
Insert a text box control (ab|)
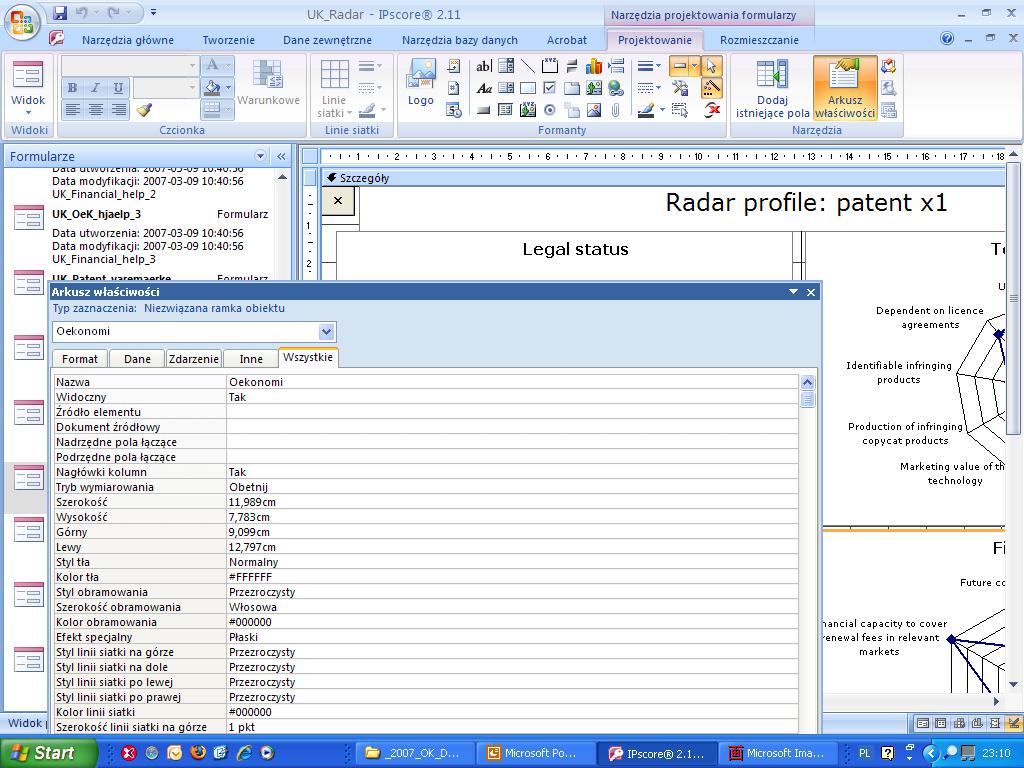[484, 66]
